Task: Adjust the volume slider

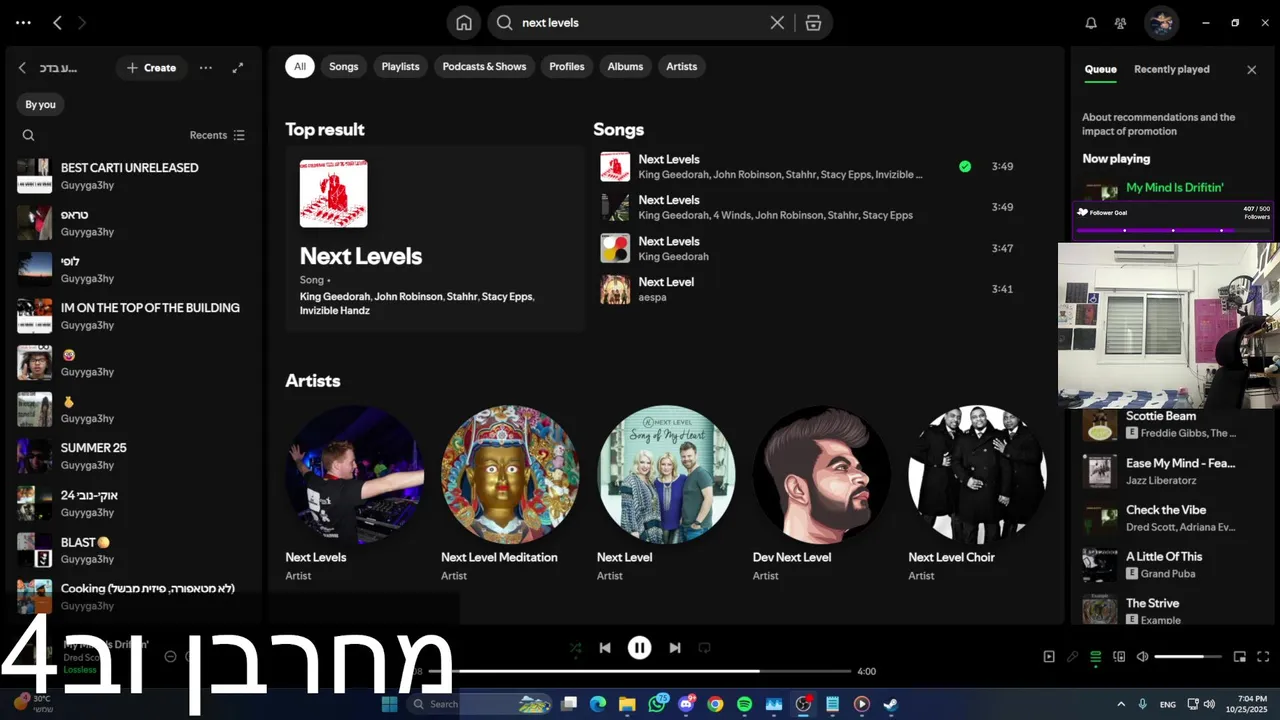Action: coord(1188,657)
